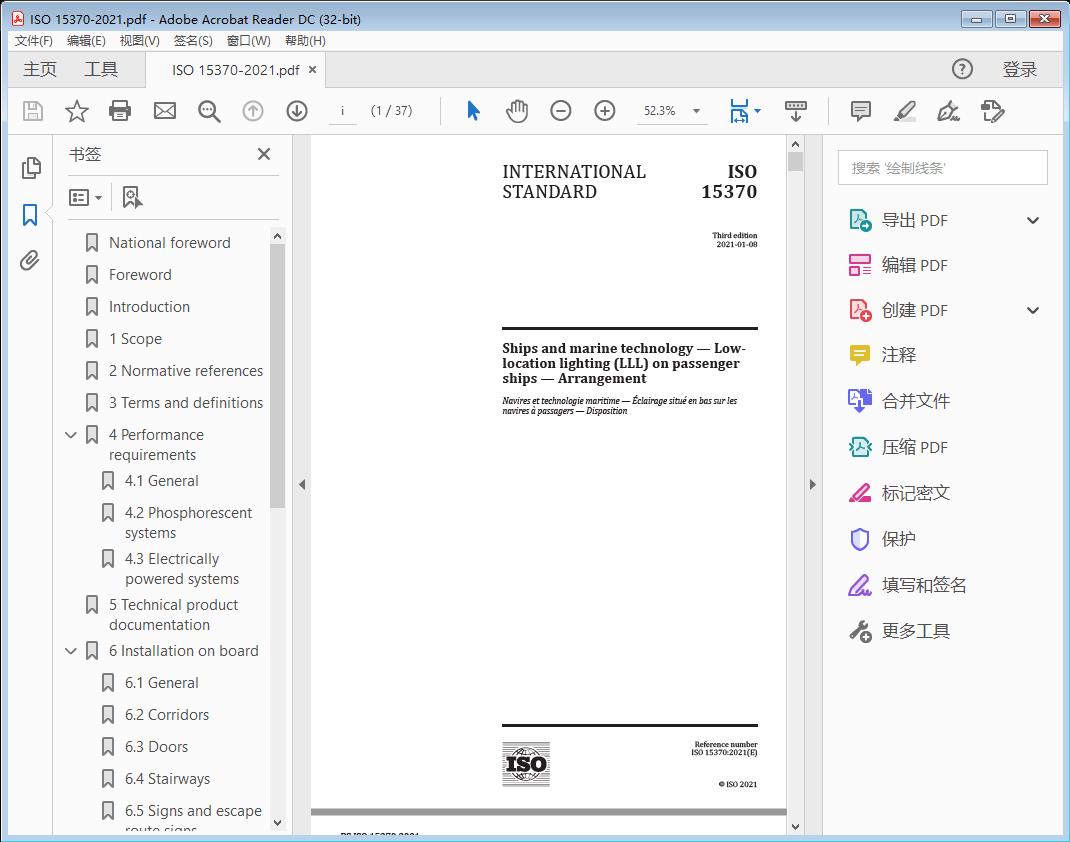Email the PDF as attachment
The height and width of the screenshot is (842, 1070).
(164, 111)
